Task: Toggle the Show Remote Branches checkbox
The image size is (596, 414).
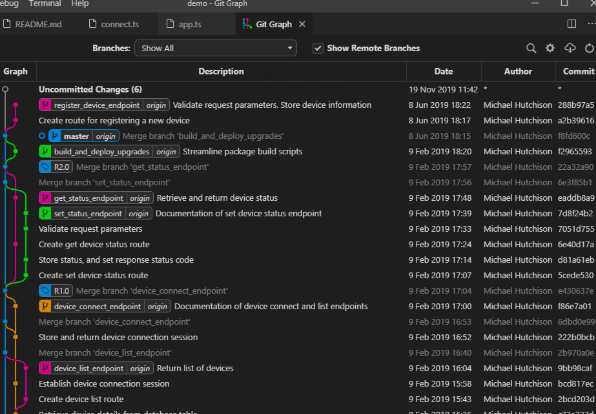Action: (318, 49)
